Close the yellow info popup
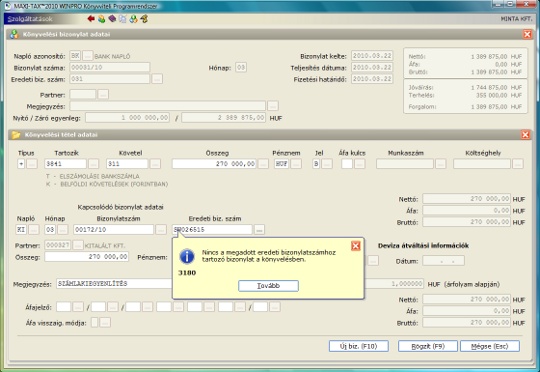 [356, 246]
